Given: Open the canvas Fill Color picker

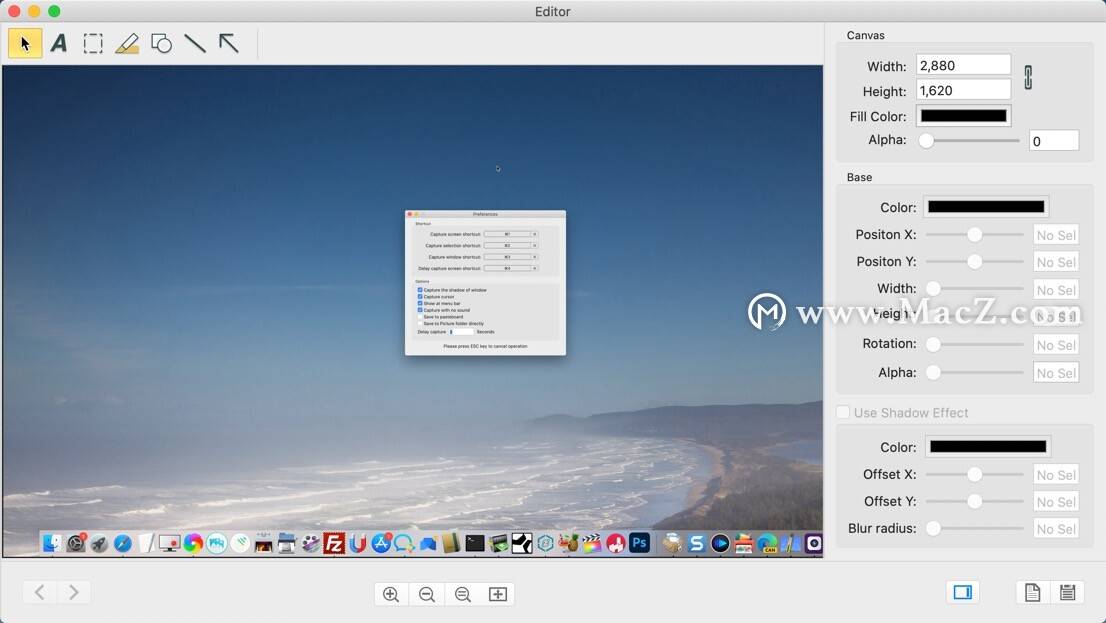Looking at the screenshot, I should pos(963,116).
